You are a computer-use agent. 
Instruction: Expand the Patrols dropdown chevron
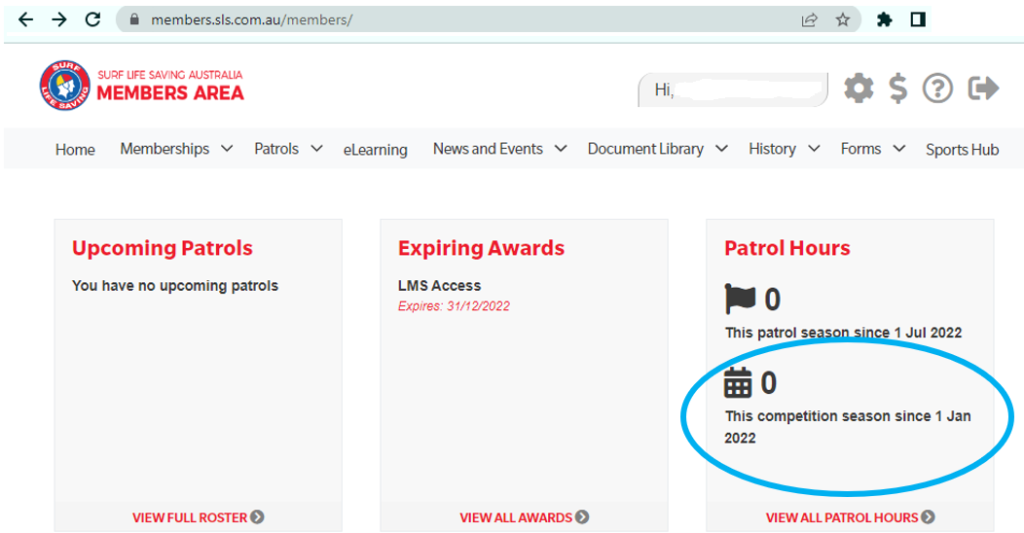tap(316, 149)
